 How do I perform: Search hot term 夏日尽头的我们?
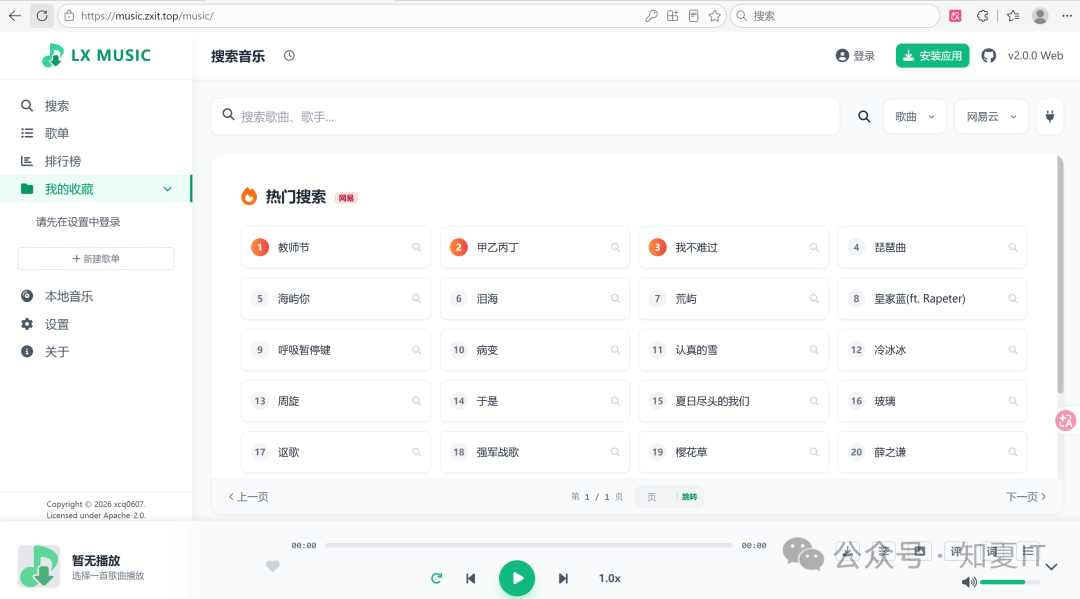(734, 401)
